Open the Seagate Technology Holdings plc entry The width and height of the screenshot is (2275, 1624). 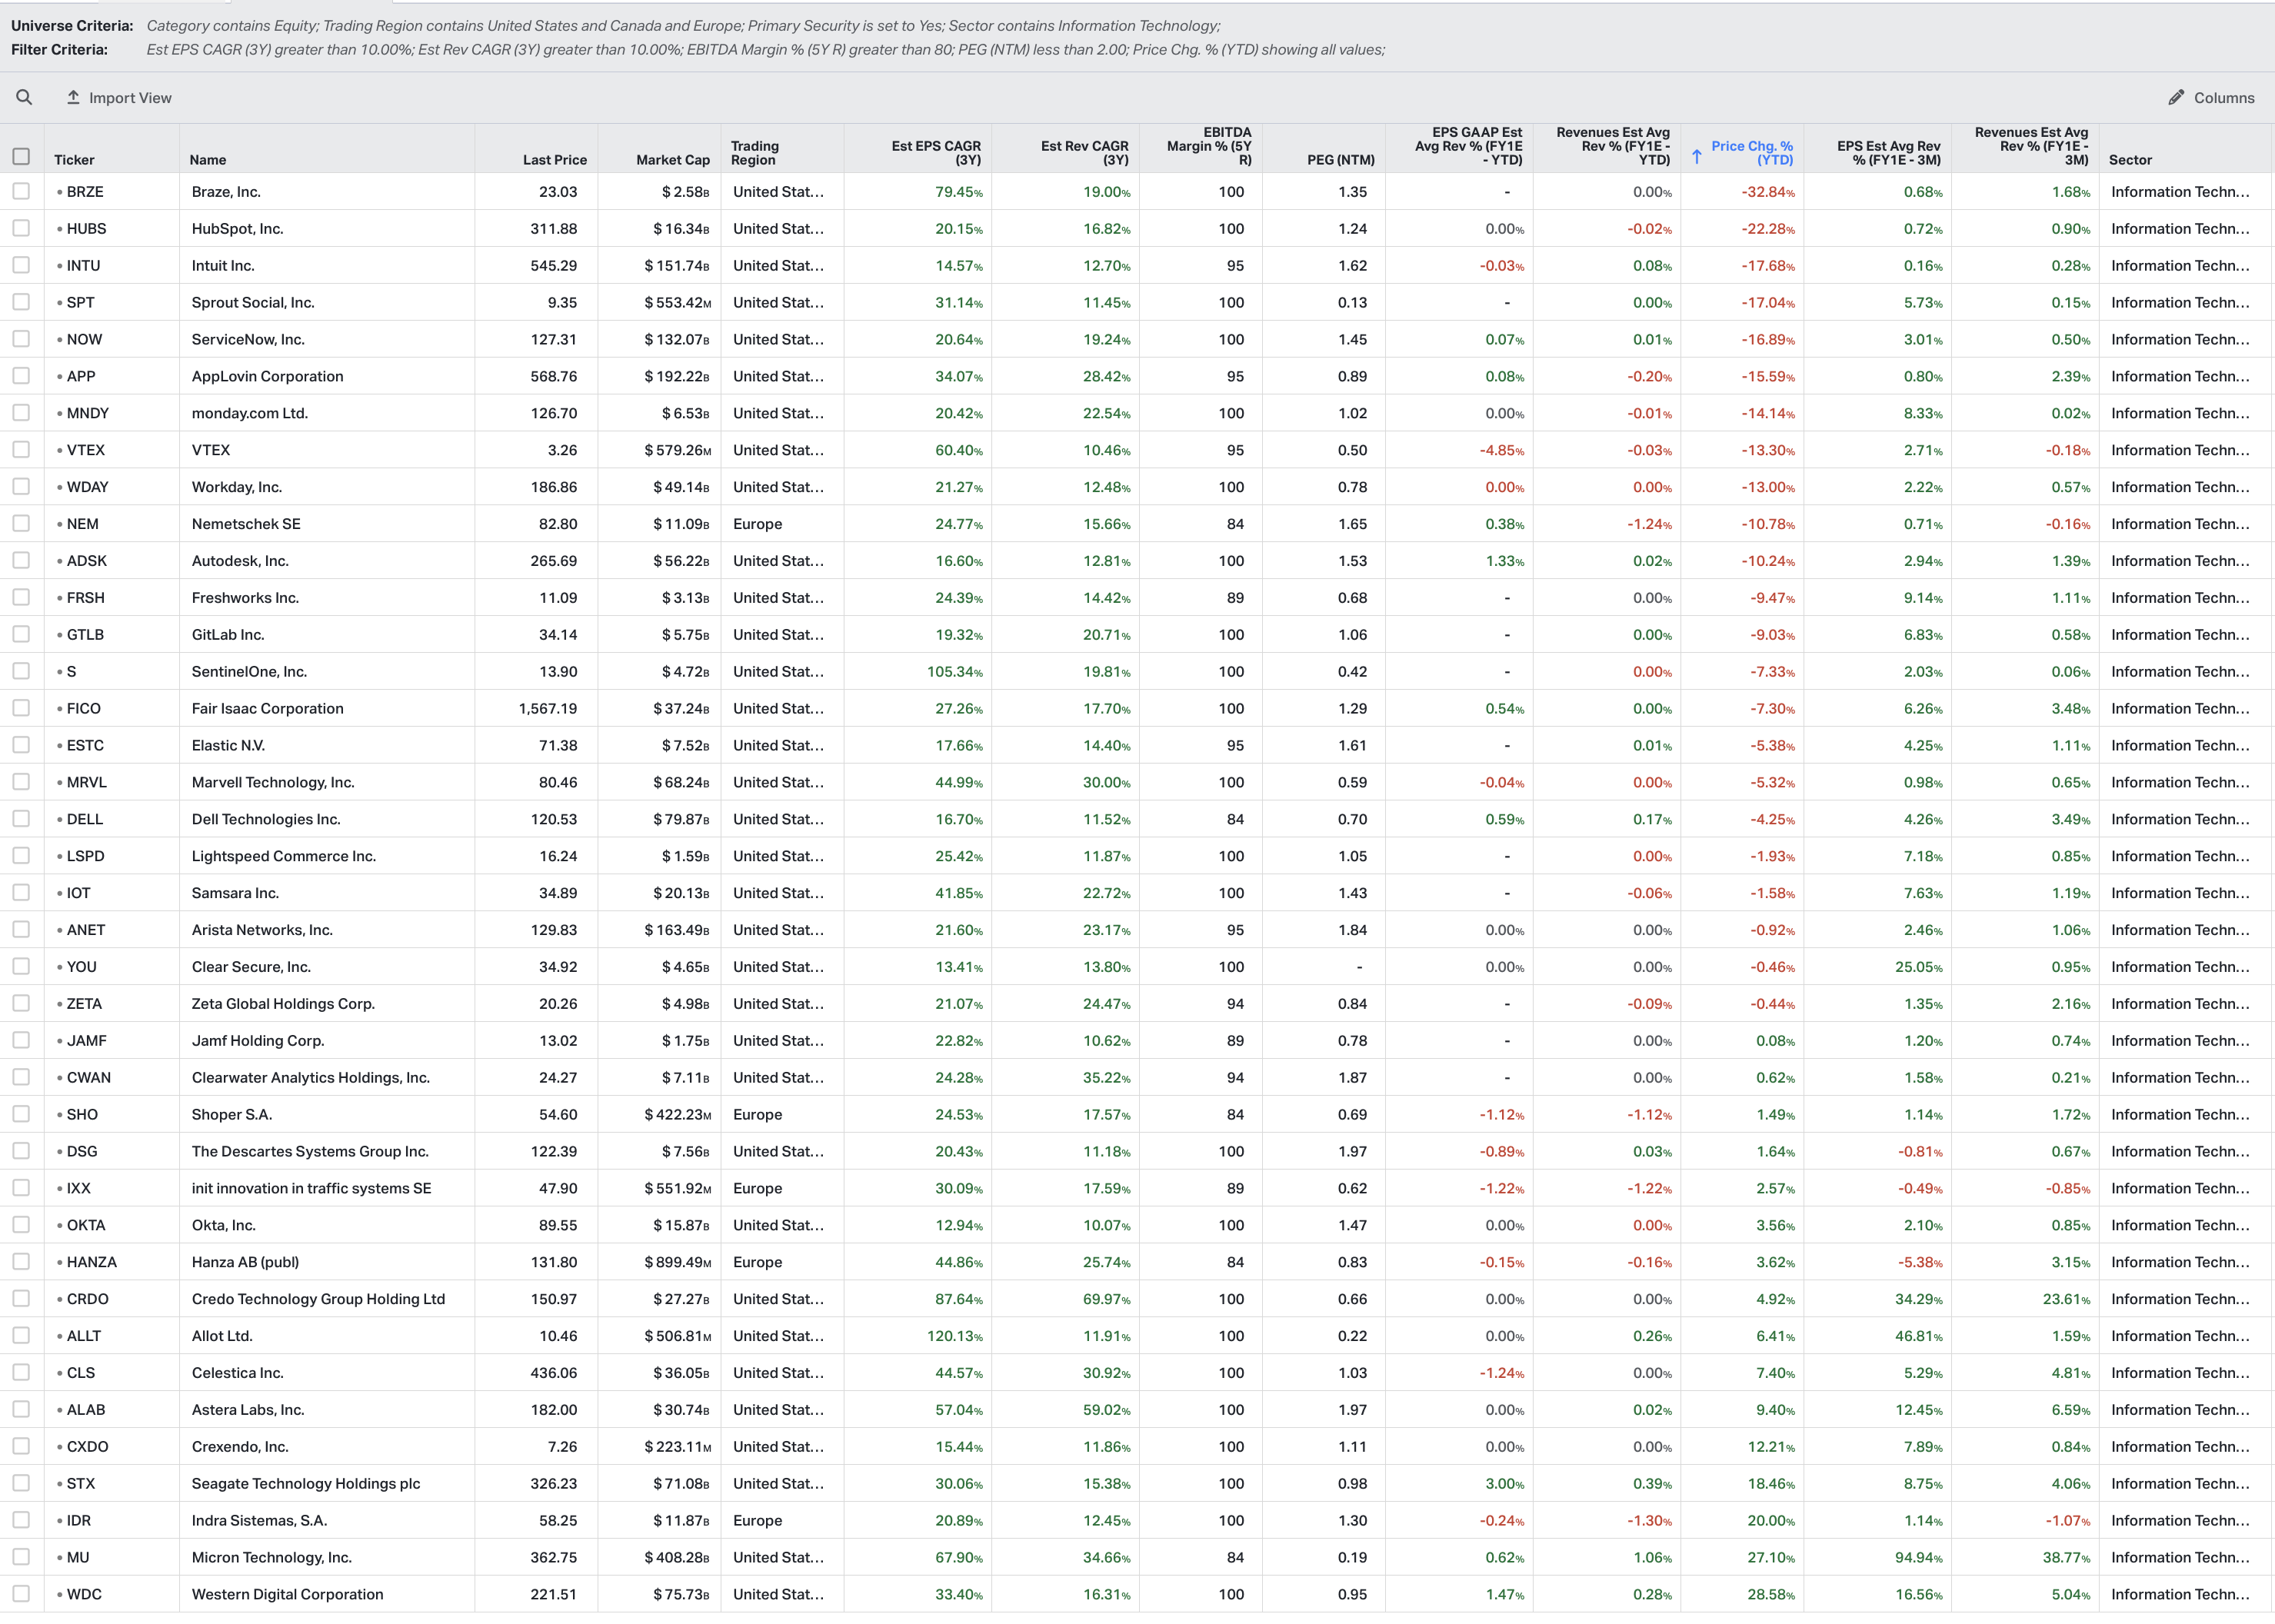click(x=305, y=1483)
